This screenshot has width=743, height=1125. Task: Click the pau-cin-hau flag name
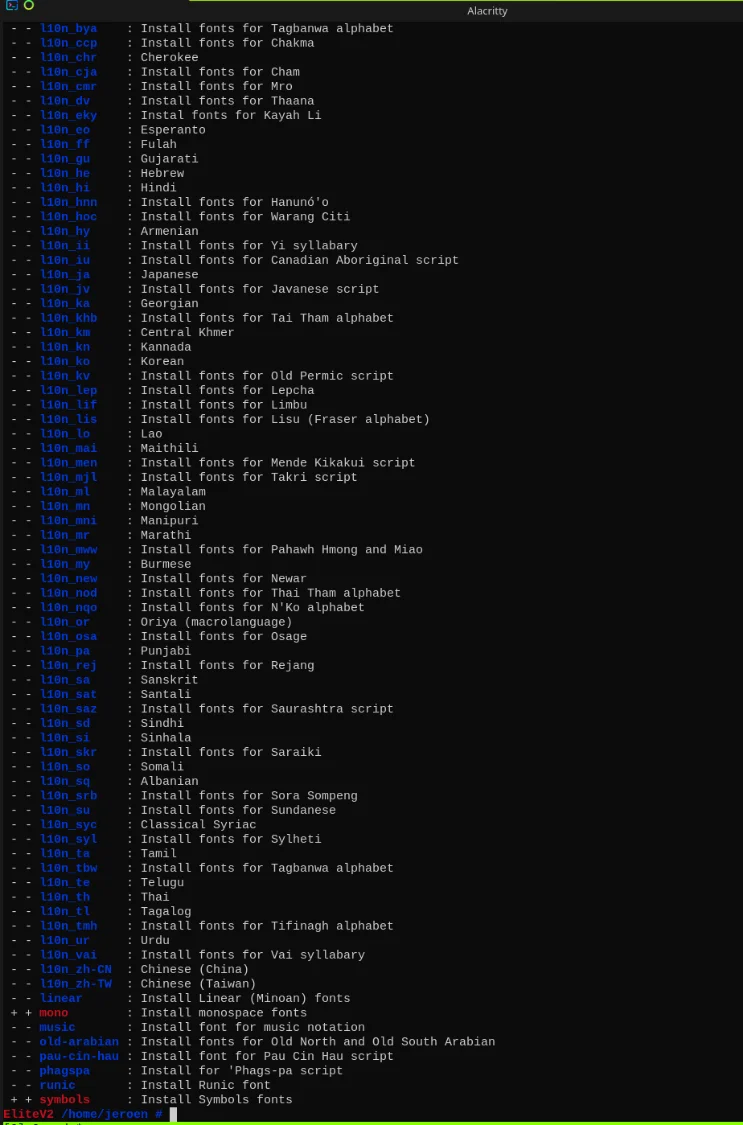79,1056
